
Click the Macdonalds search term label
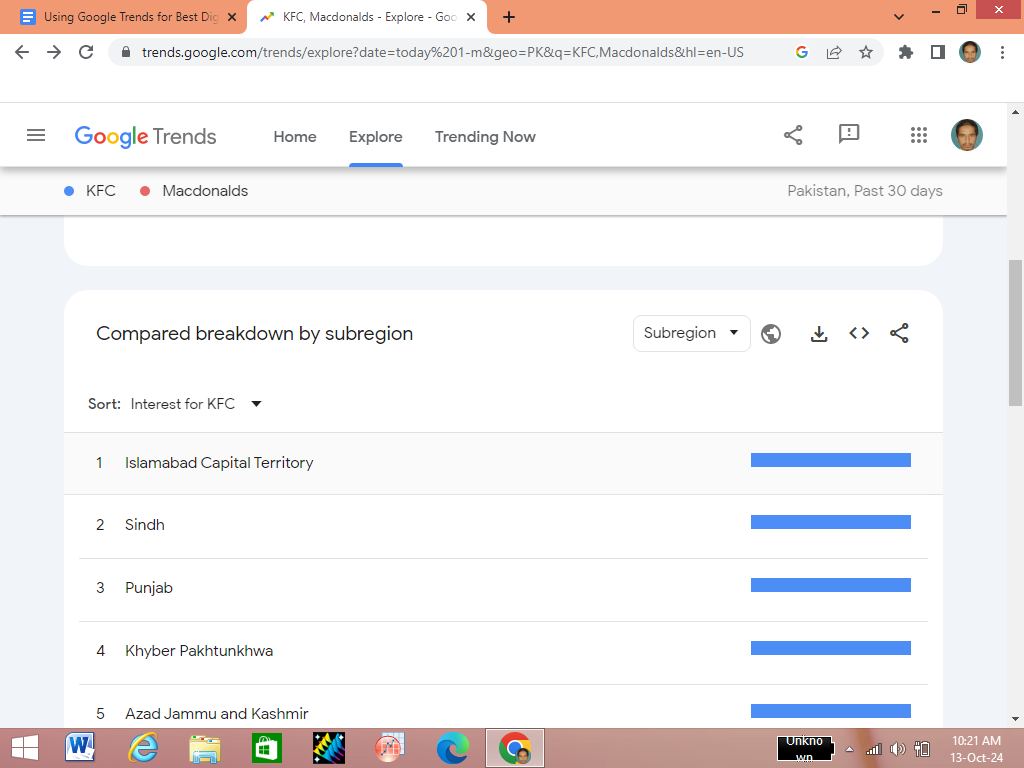pos(205,191)
